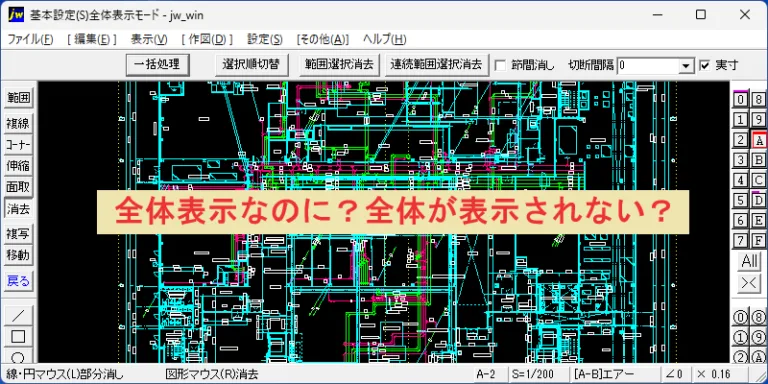Open the 設定(S) menu
Screen dimensions: 768x384
tap(264, 39)
